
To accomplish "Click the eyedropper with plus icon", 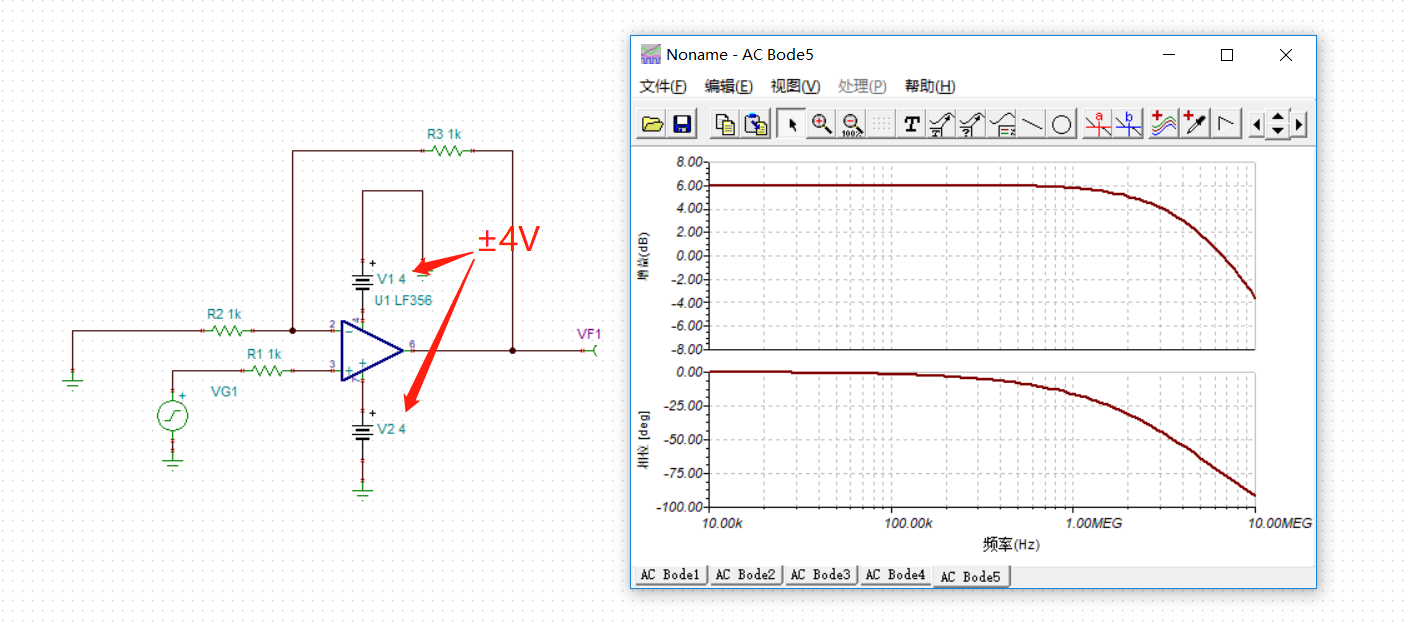I will pos(1194,124).
